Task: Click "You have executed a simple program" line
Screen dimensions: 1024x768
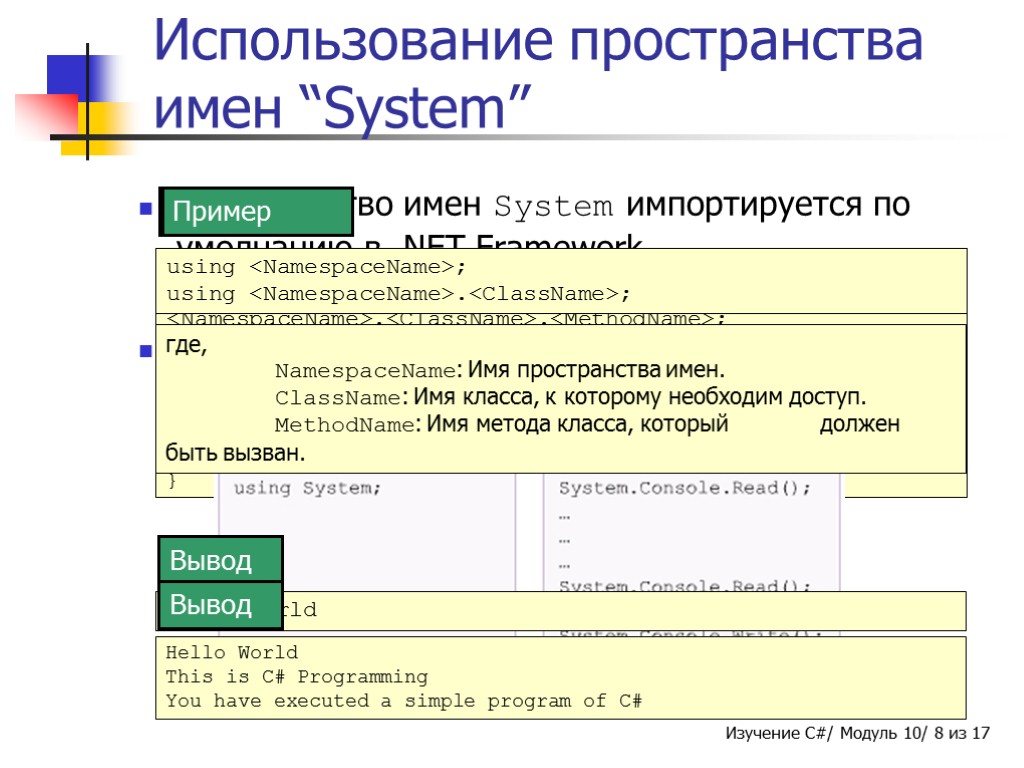Action: (404, 701)
